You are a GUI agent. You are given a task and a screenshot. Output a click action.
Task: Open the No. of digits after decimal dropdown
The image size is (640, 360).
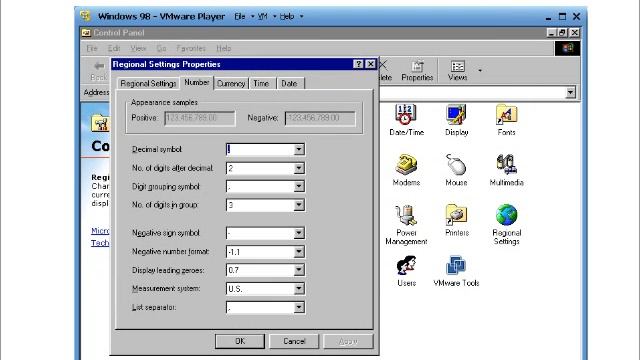[299, 168]
